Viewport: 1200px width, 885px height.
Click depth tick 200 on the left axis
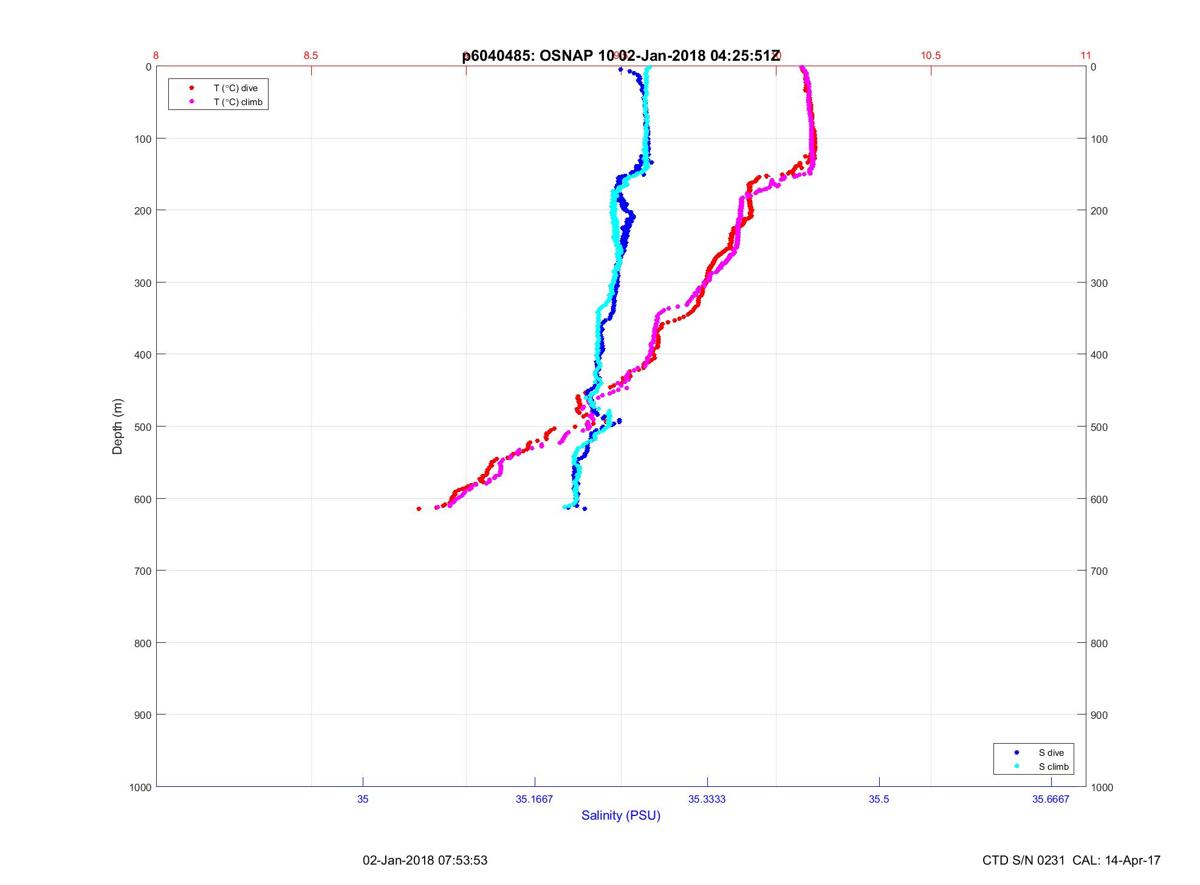142,211
